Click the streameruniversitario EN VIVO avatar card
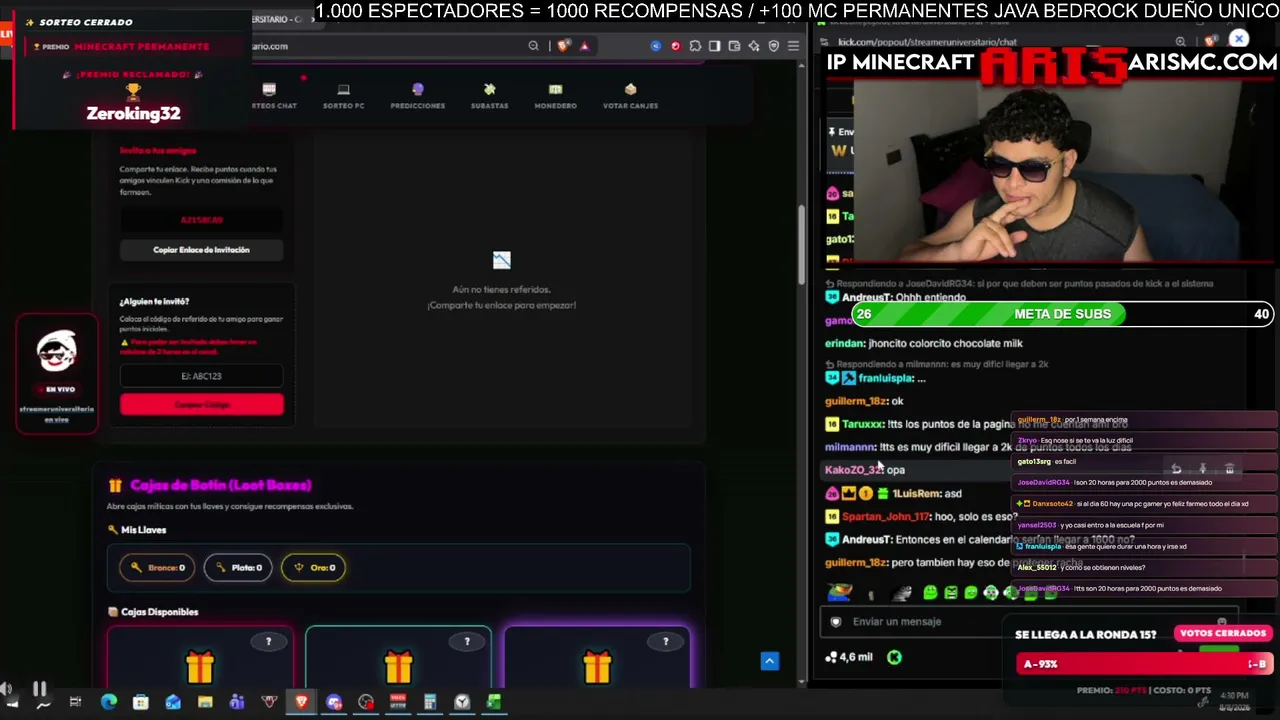The image size is (1280, 720). (57, 374)
